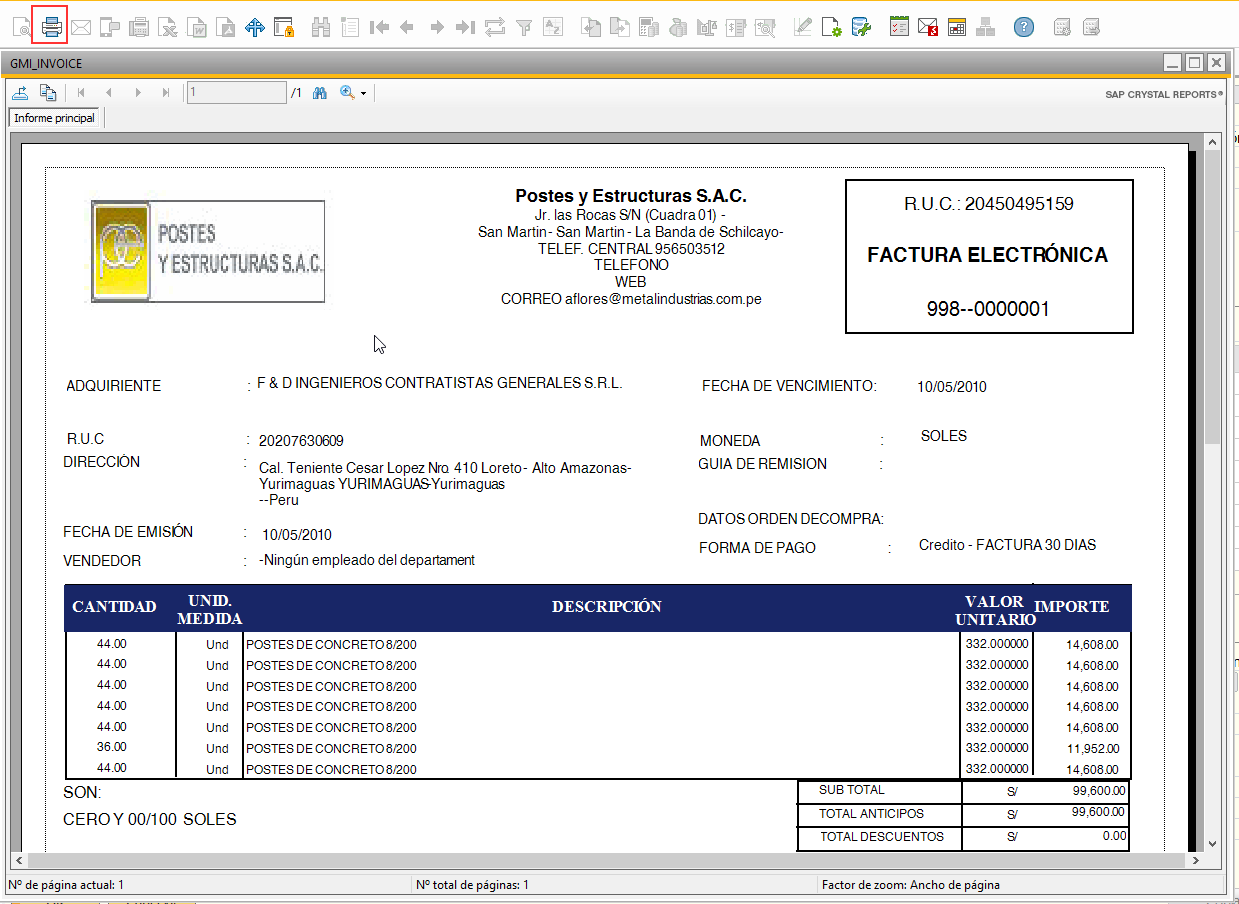The width and height of the screenshot is (1239, 904).
Task: Go to next page in report viewer
Action: pos(138,93)
